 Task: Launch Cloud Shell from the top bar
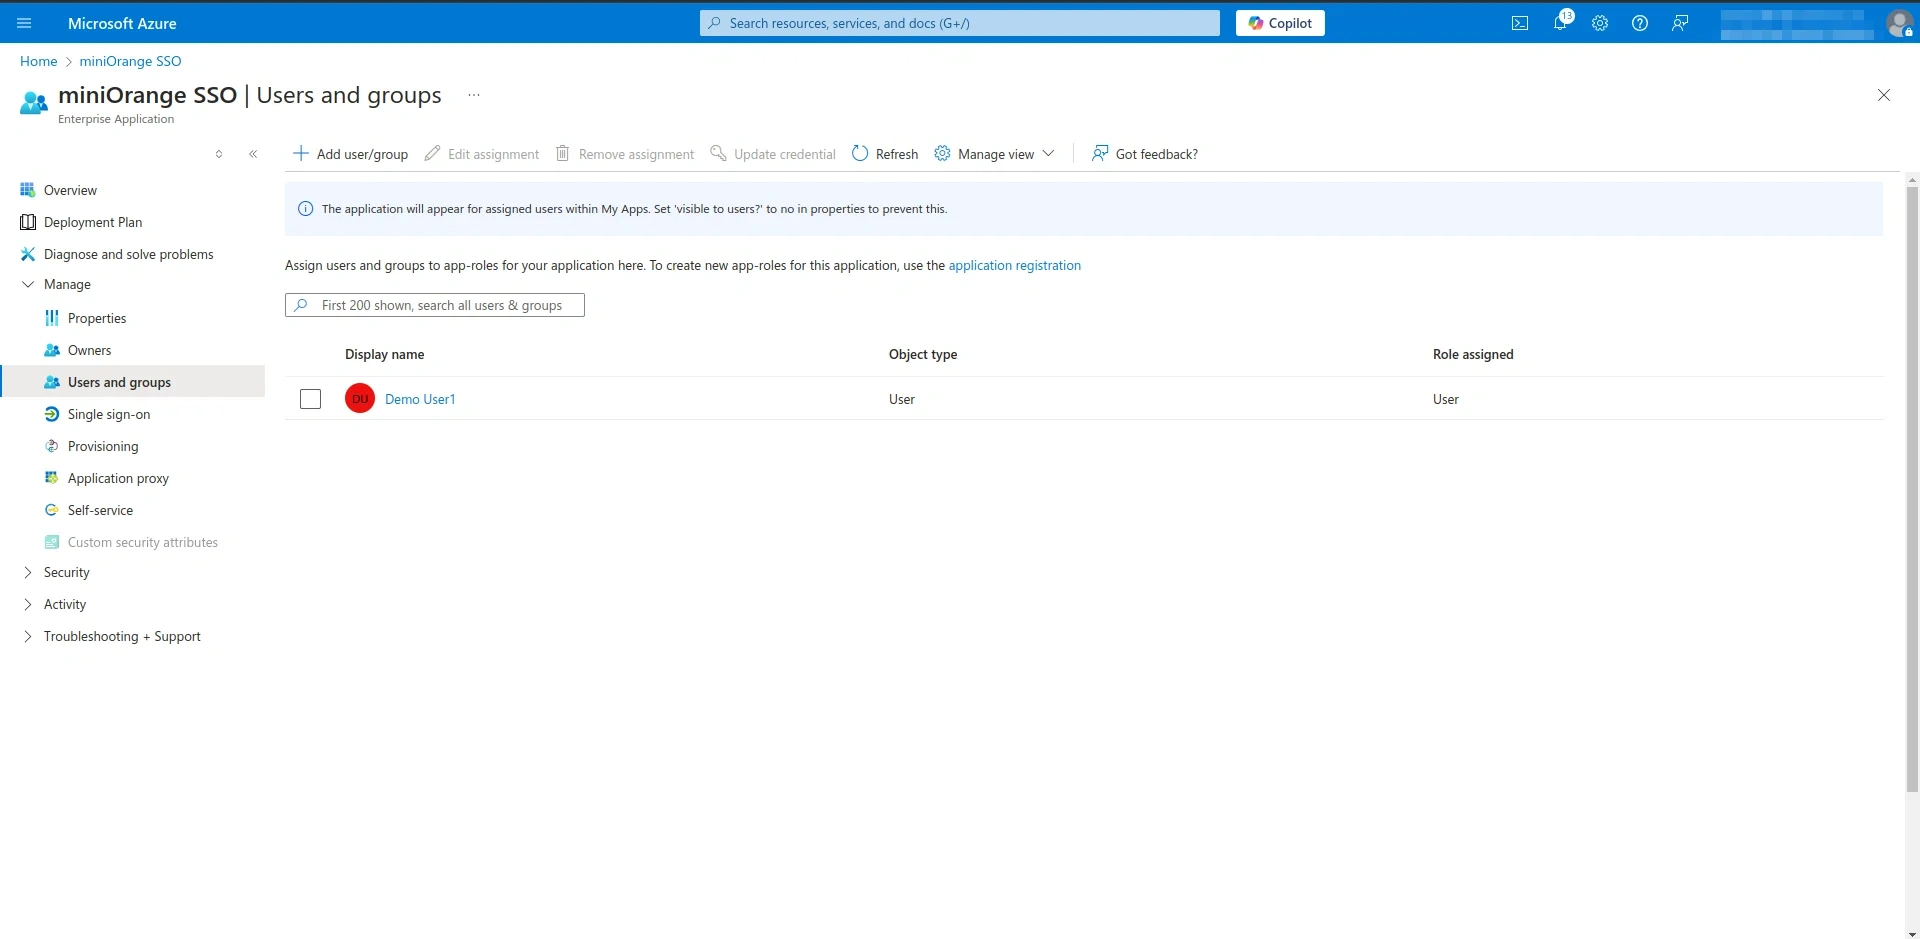point(1519,23)
